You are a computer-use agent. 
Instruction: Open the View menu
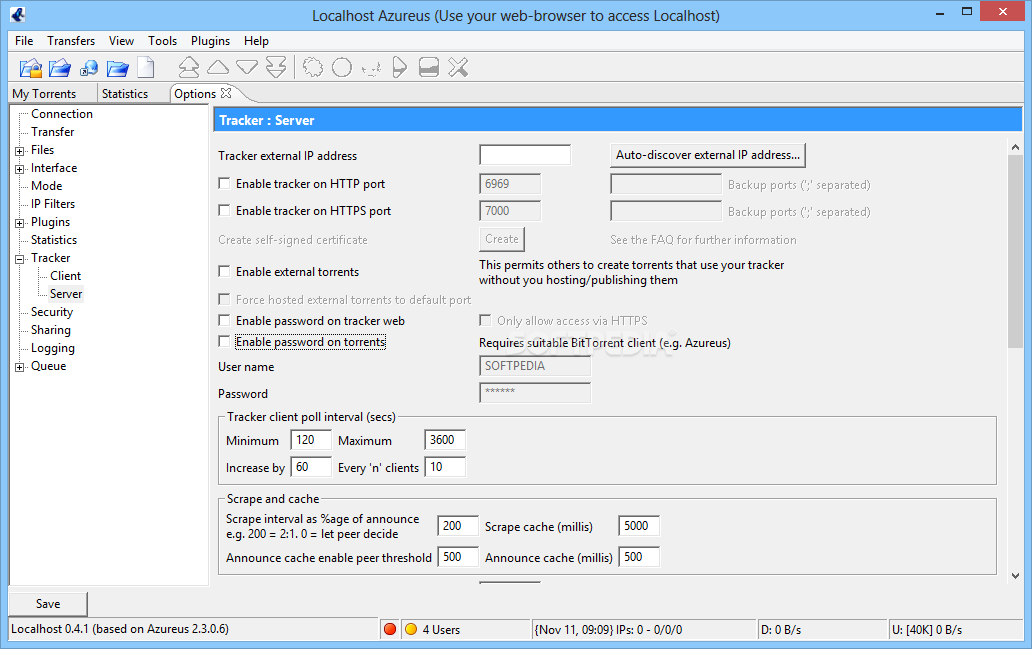pos(121,41)
